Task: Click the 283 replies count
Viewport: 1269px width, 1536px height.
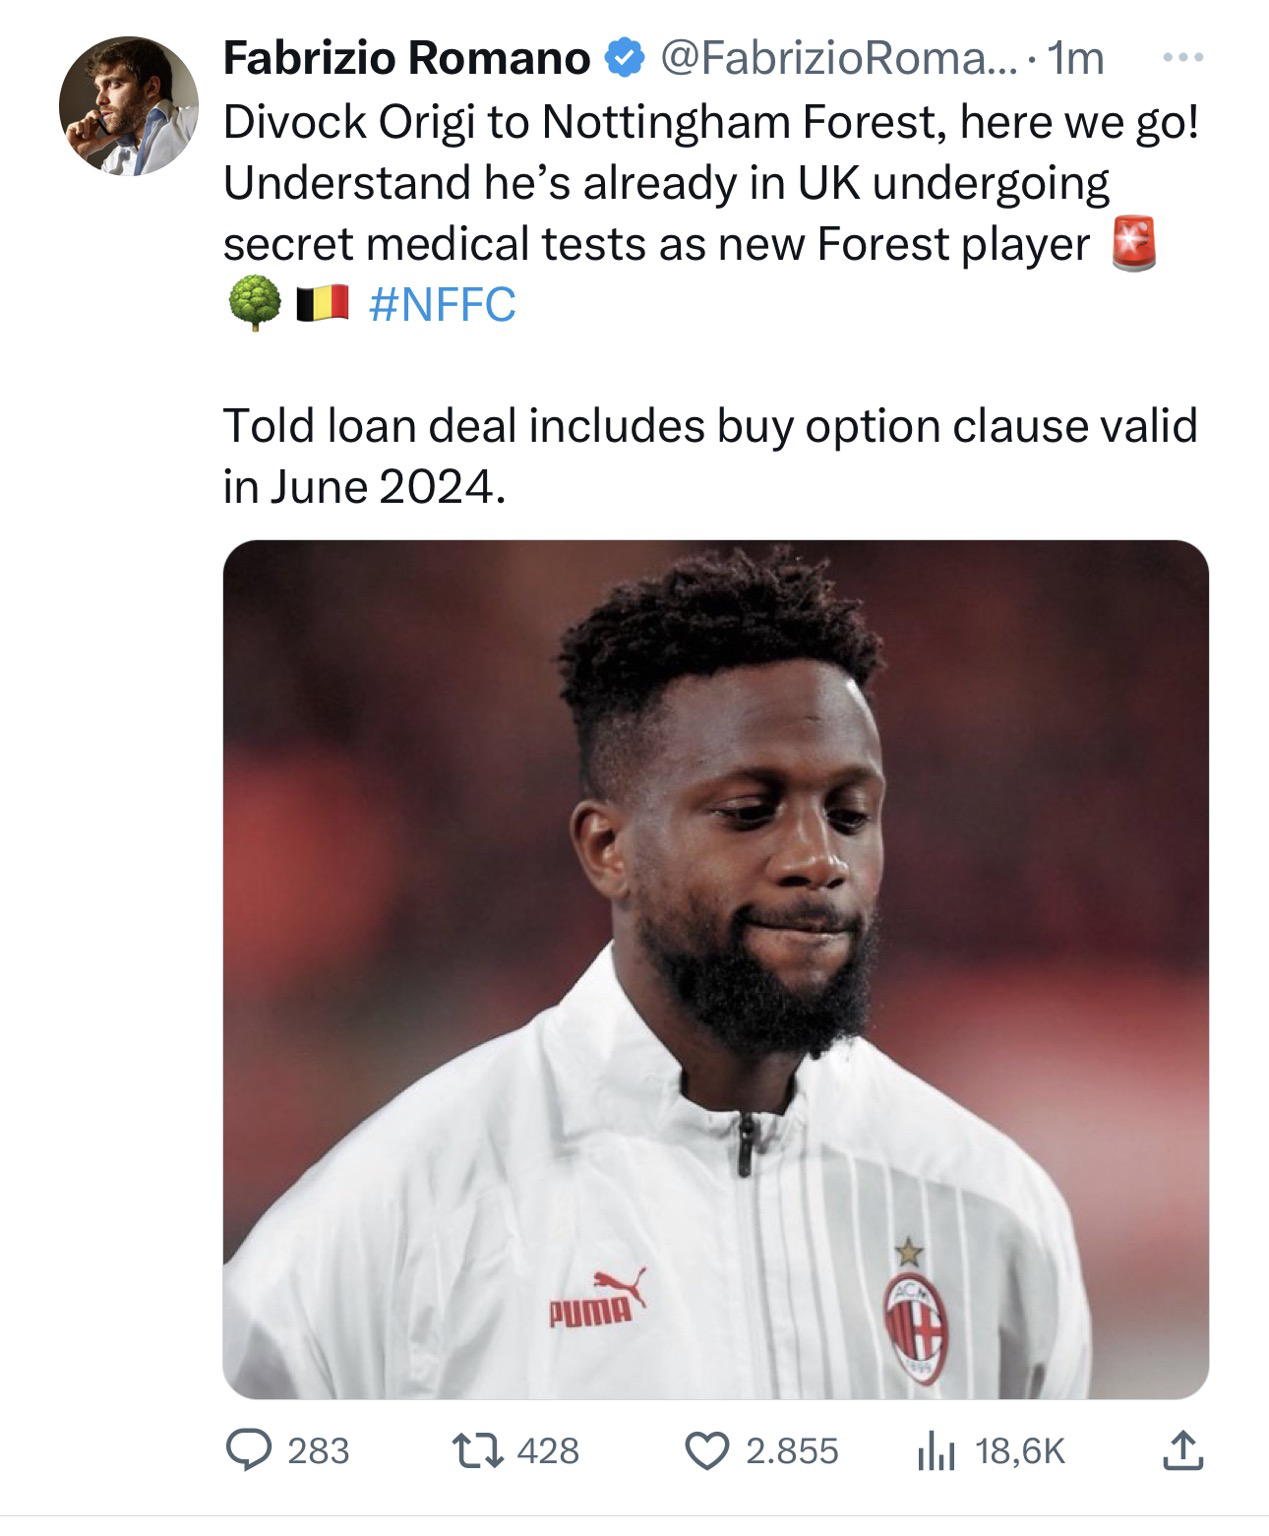Action: click(318, 1450)
